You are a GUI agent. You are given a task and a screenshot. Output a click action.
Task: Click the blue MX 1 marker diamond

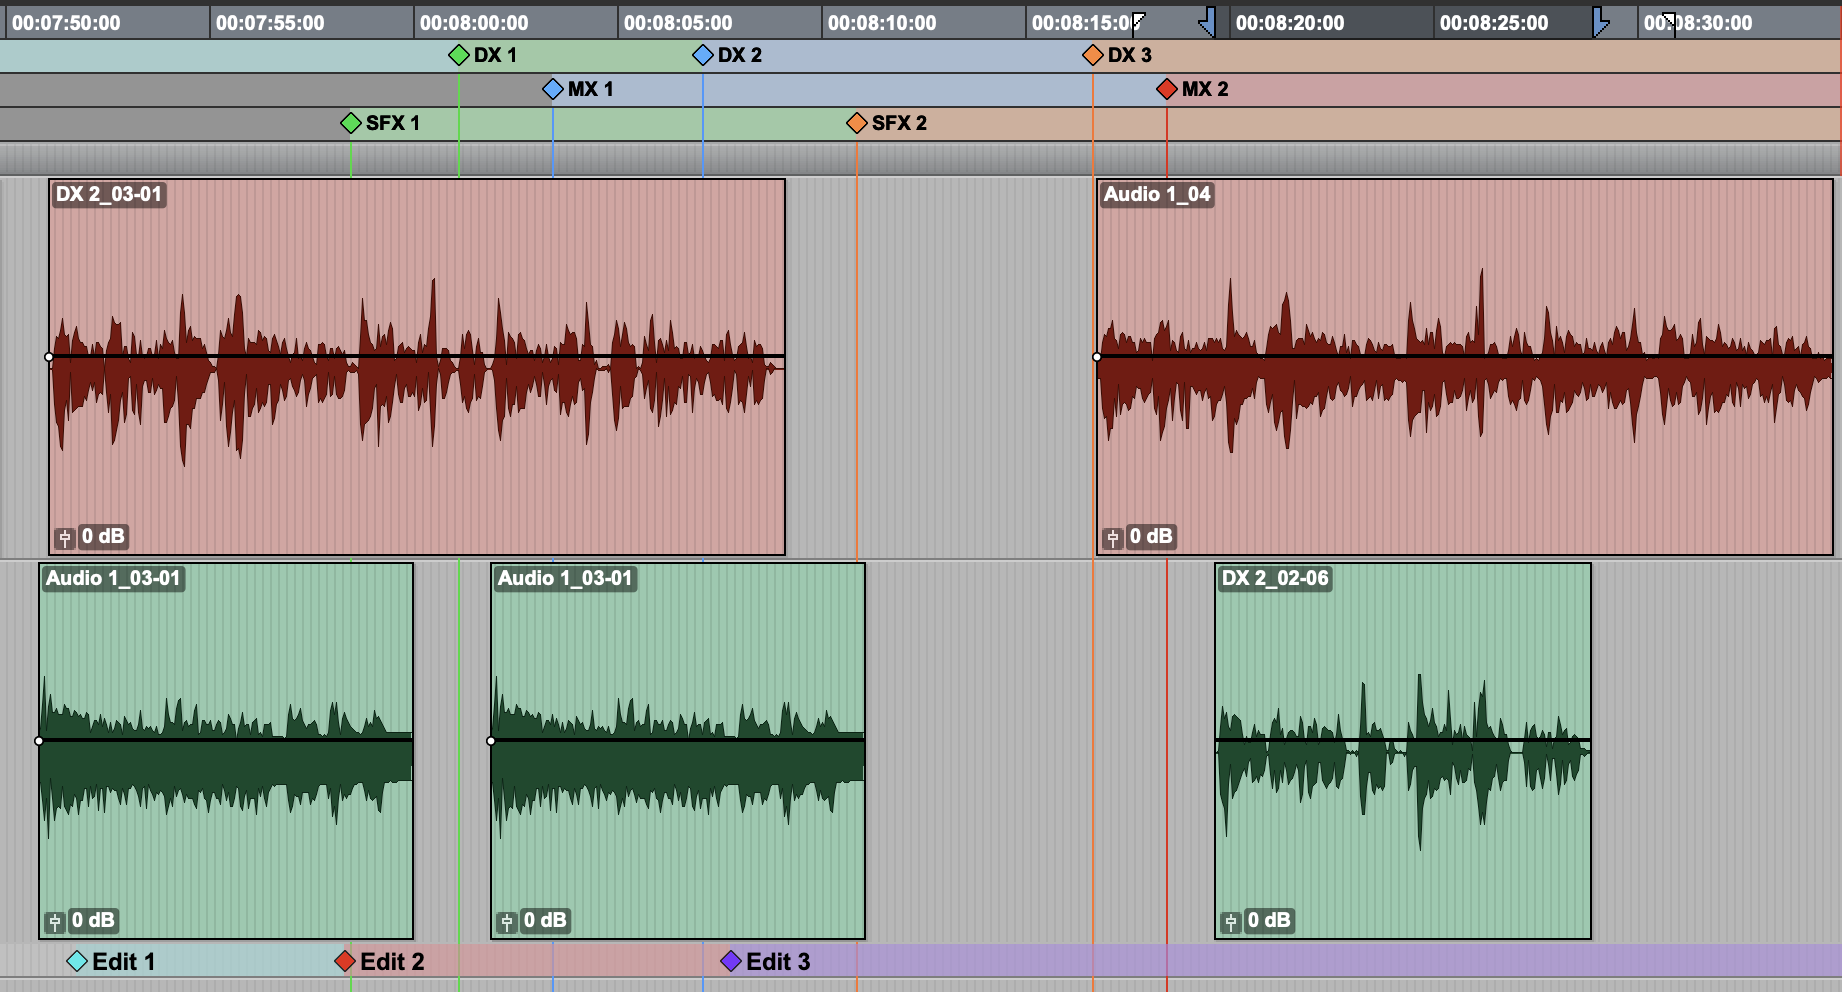pyautogui.click(x=553, y=89)
